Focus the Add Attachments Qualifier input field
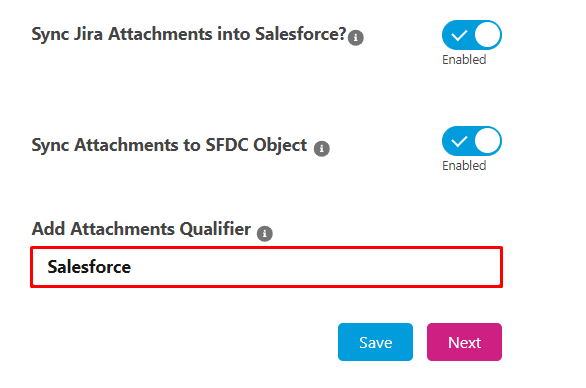This screenshot has height=388, width=586. 266,267
